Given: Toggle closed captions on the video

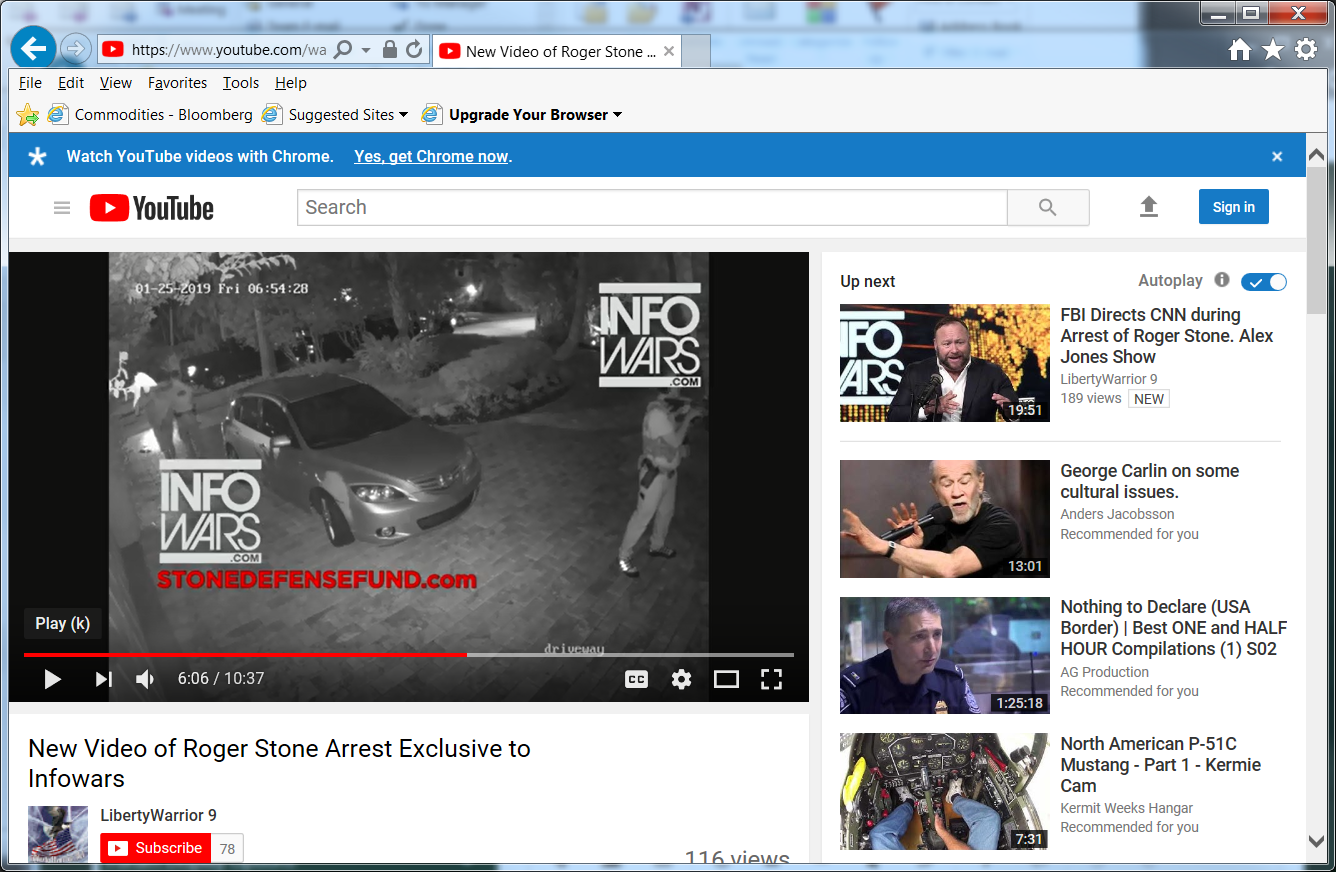Looking at the screenshot, I should [x=636, y=679].
